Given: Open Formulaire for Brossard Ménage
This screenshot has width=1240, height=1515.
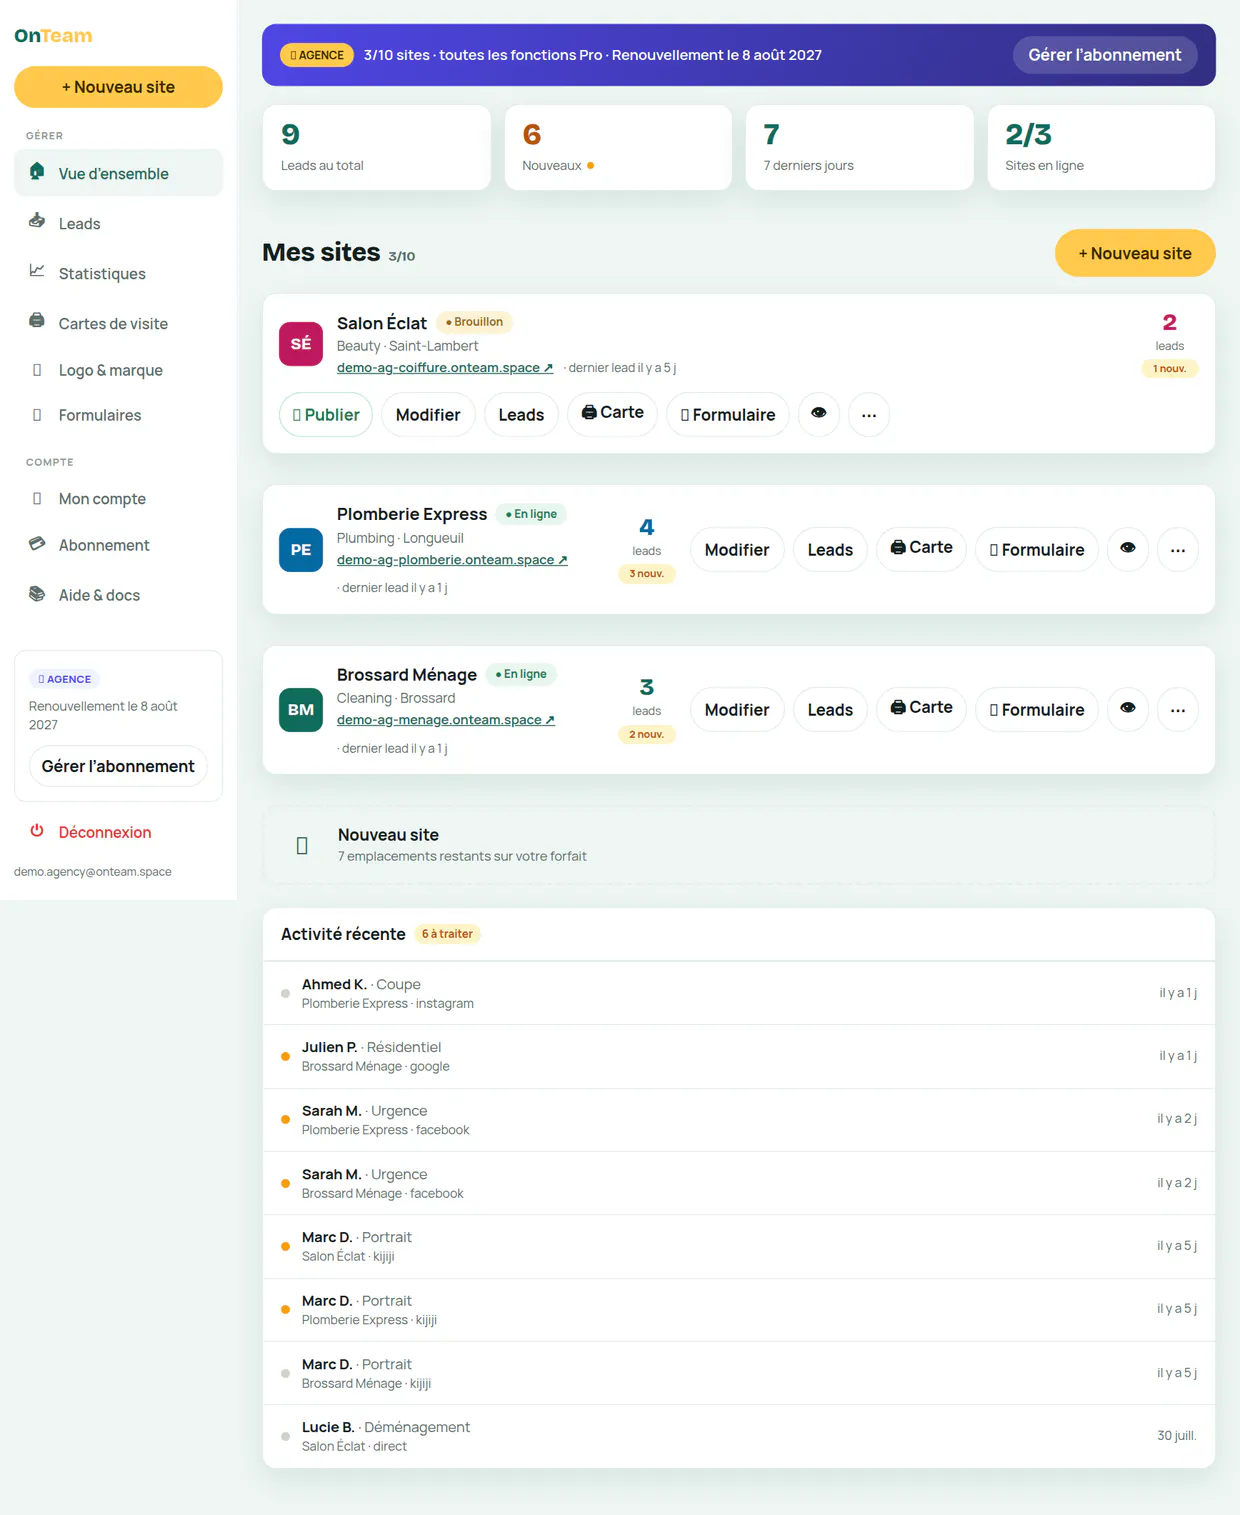Looking at the screenshot, I should [1037, 709].
